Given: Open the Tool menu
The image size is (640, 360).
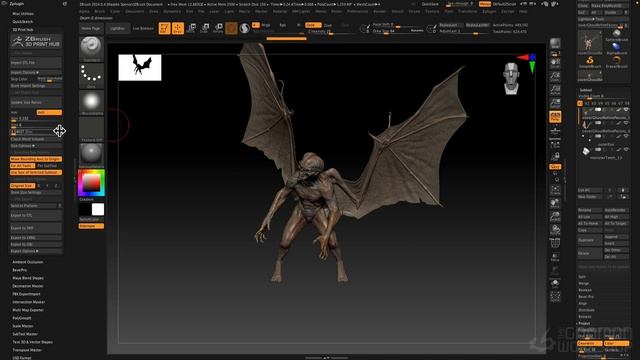Looking at the screenshot, I should (449, 11).
